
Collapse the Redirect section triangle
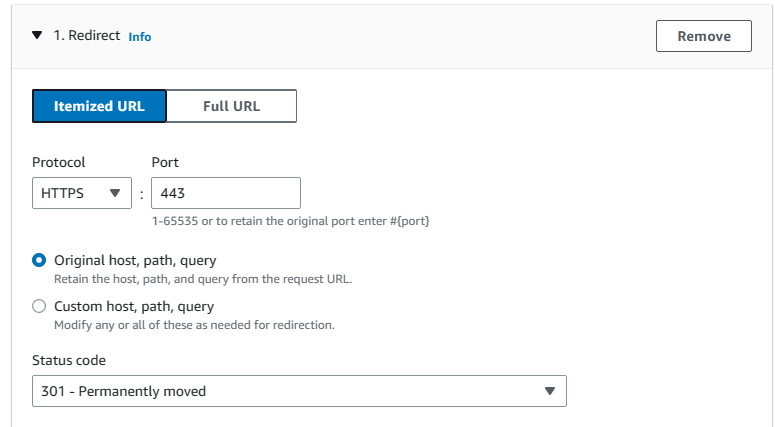tap(37, 35)
